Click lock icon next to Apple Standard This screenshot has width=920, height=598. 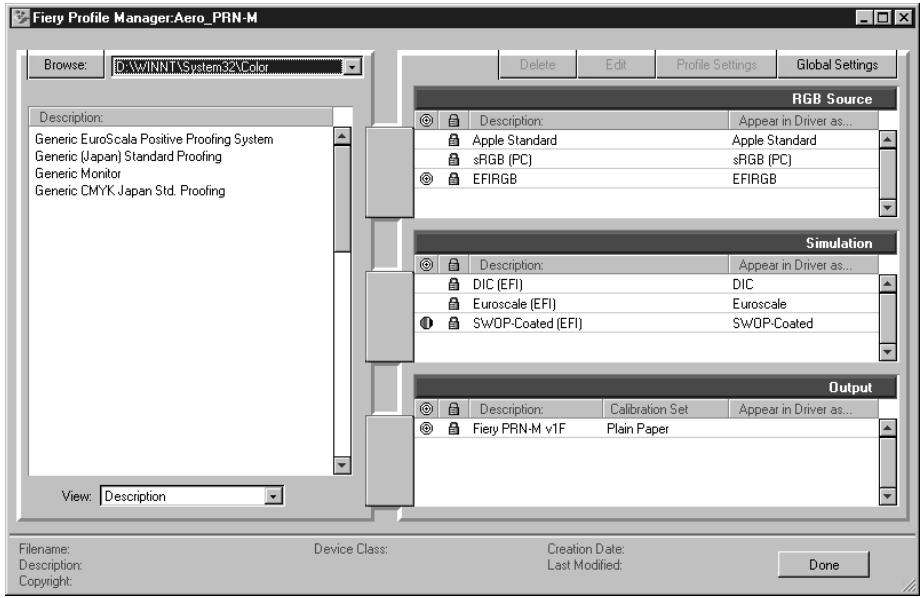454,140
